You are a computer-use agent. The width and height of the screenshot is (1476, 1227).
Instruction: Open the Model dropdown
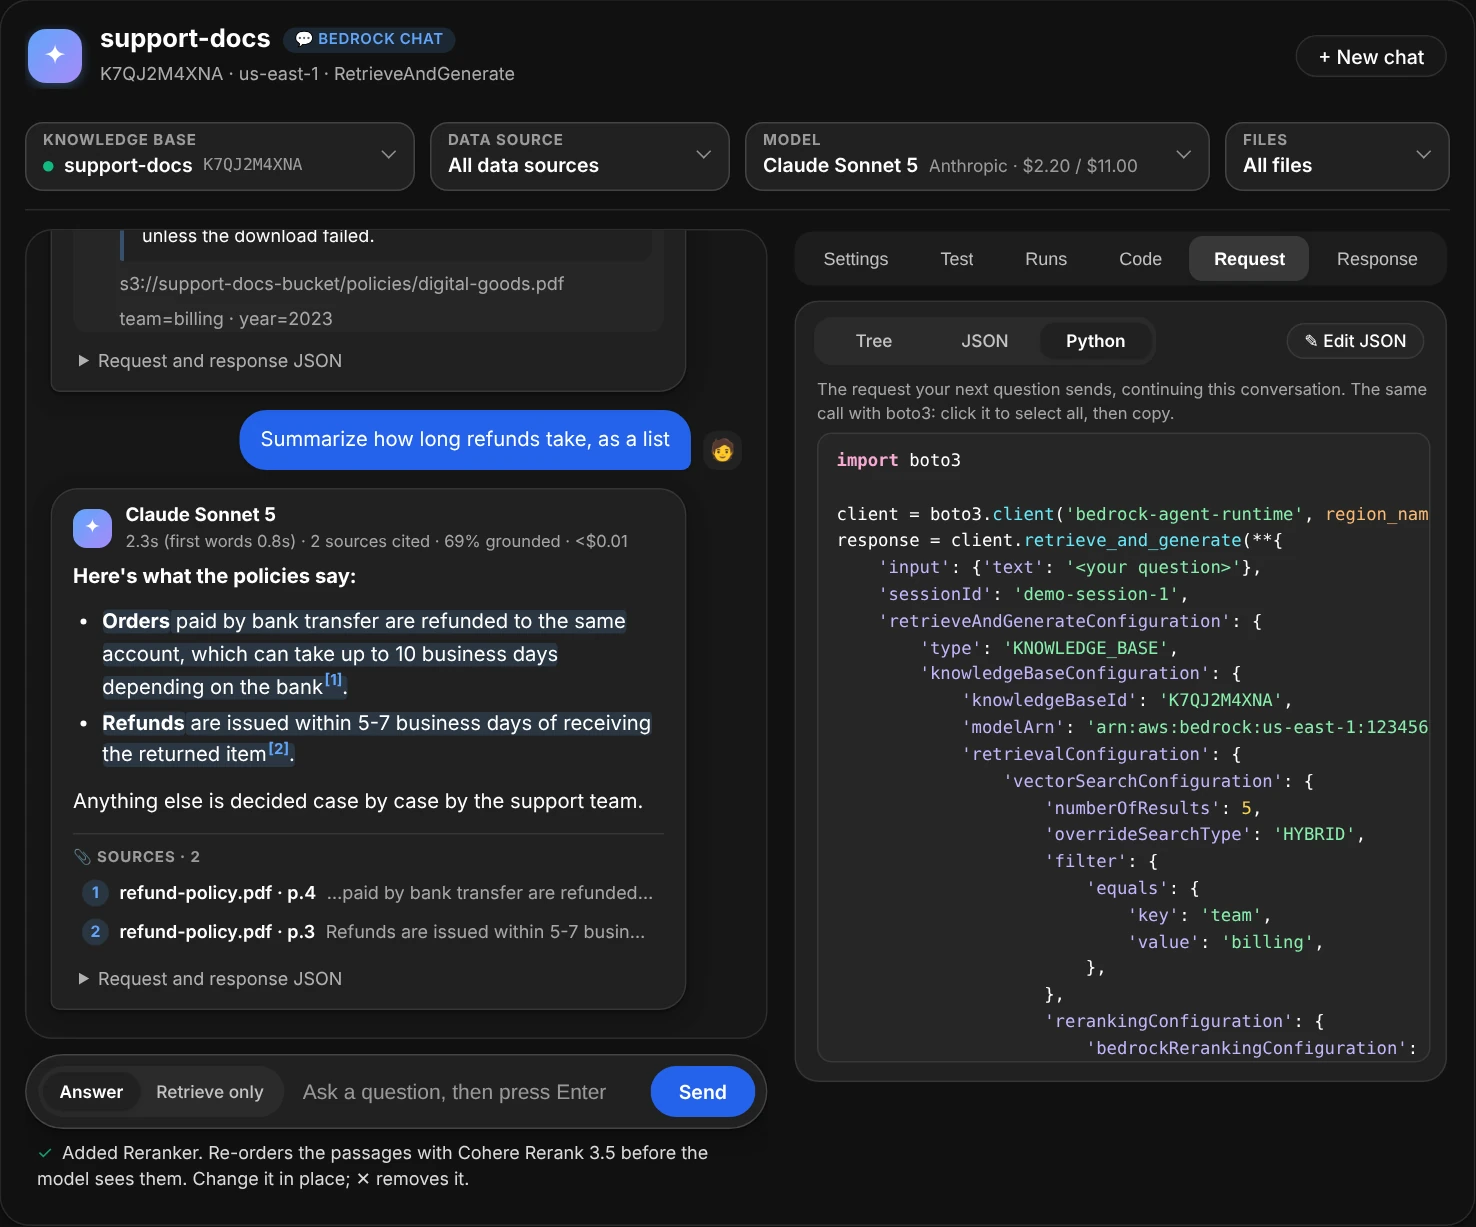click(977, 156)
